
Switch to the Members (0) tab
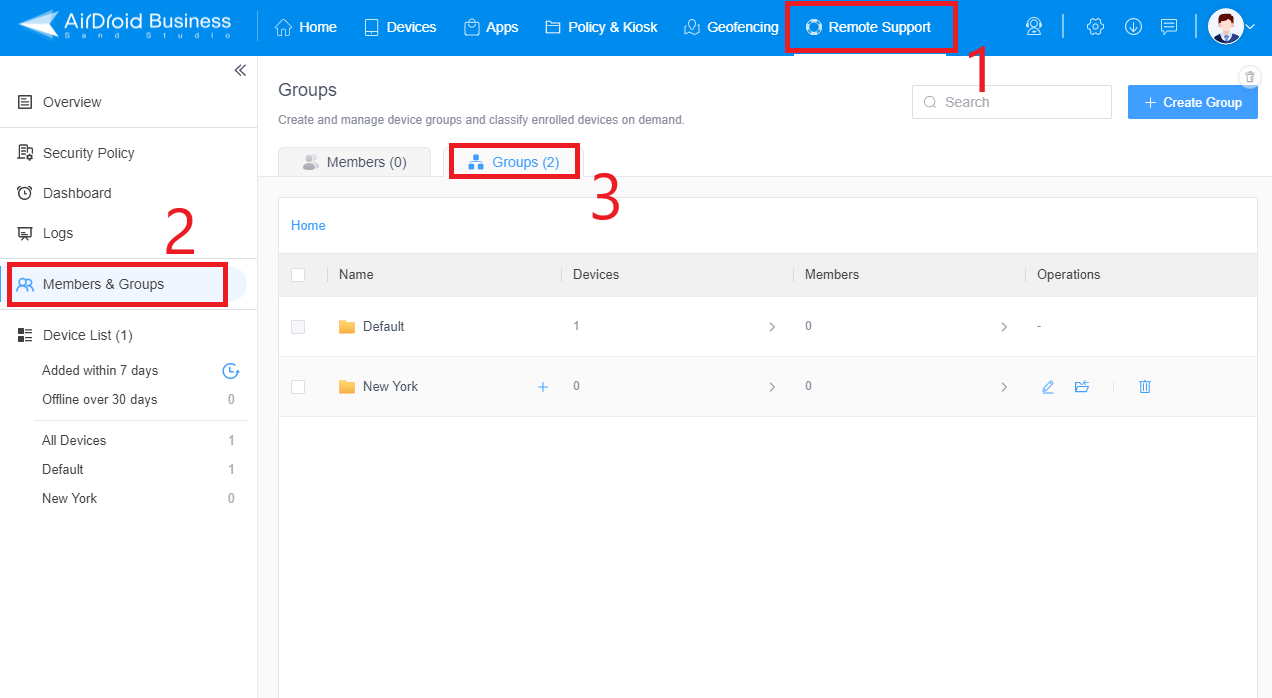(354, 162)
